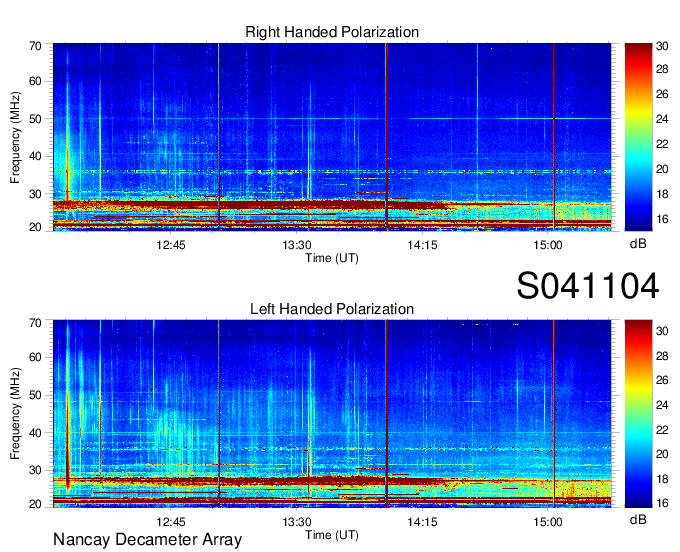Click the 'Right Handed Polarization' title

(332, 32)
